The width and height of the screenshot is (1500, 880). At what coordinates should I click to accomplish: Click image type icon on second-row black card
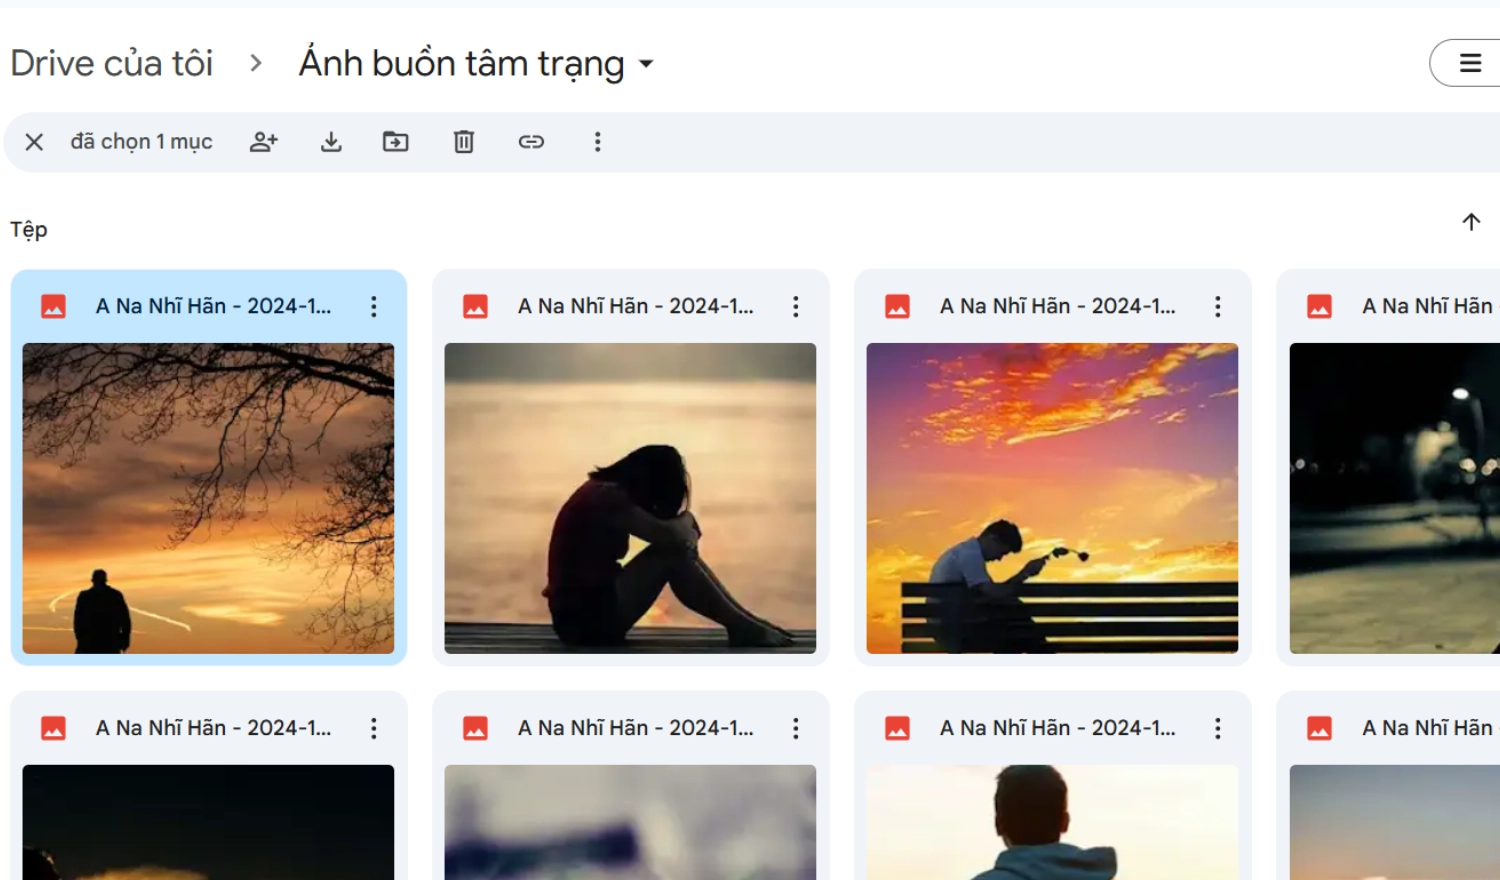tap(54, 729)
